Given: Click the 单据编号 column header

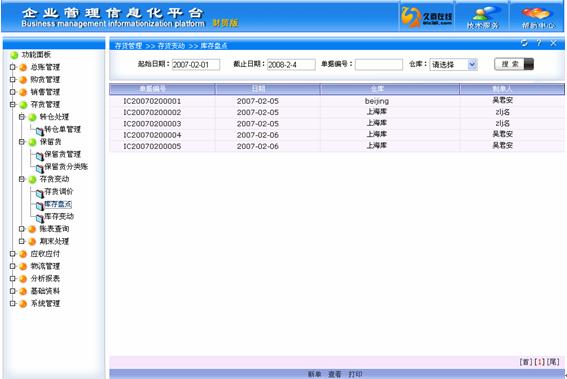Looking at the screenshot, I should [162, 89].
